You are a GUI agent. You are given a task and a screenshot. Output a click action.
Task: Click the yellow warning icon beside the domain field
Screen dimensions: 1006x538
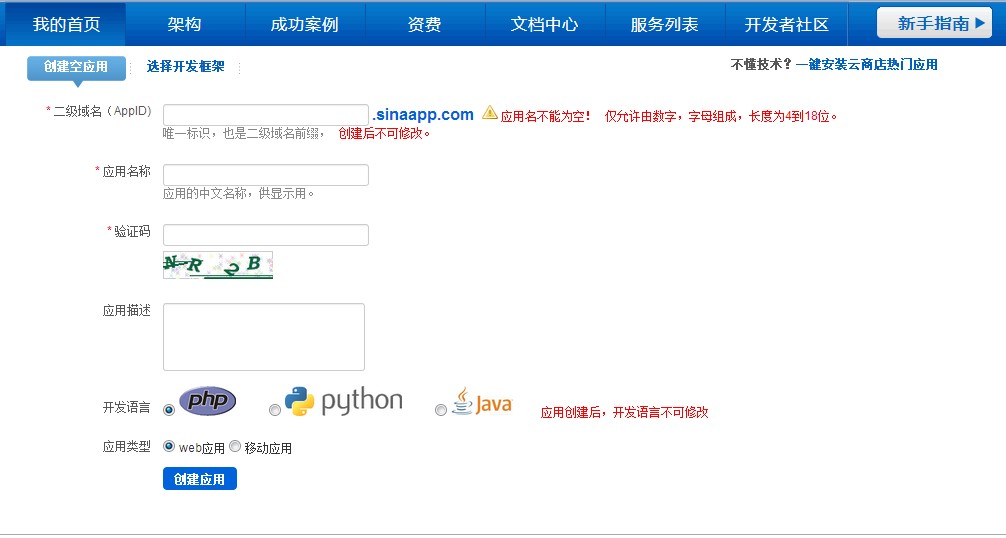coord(490,114)
